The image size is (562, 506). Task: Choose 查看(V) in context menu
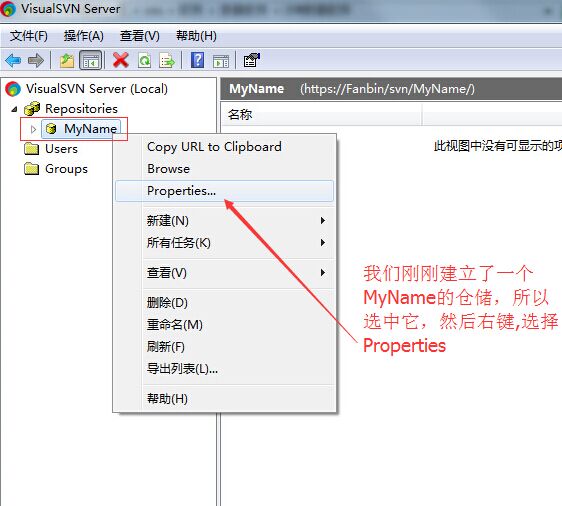[224, 273]
